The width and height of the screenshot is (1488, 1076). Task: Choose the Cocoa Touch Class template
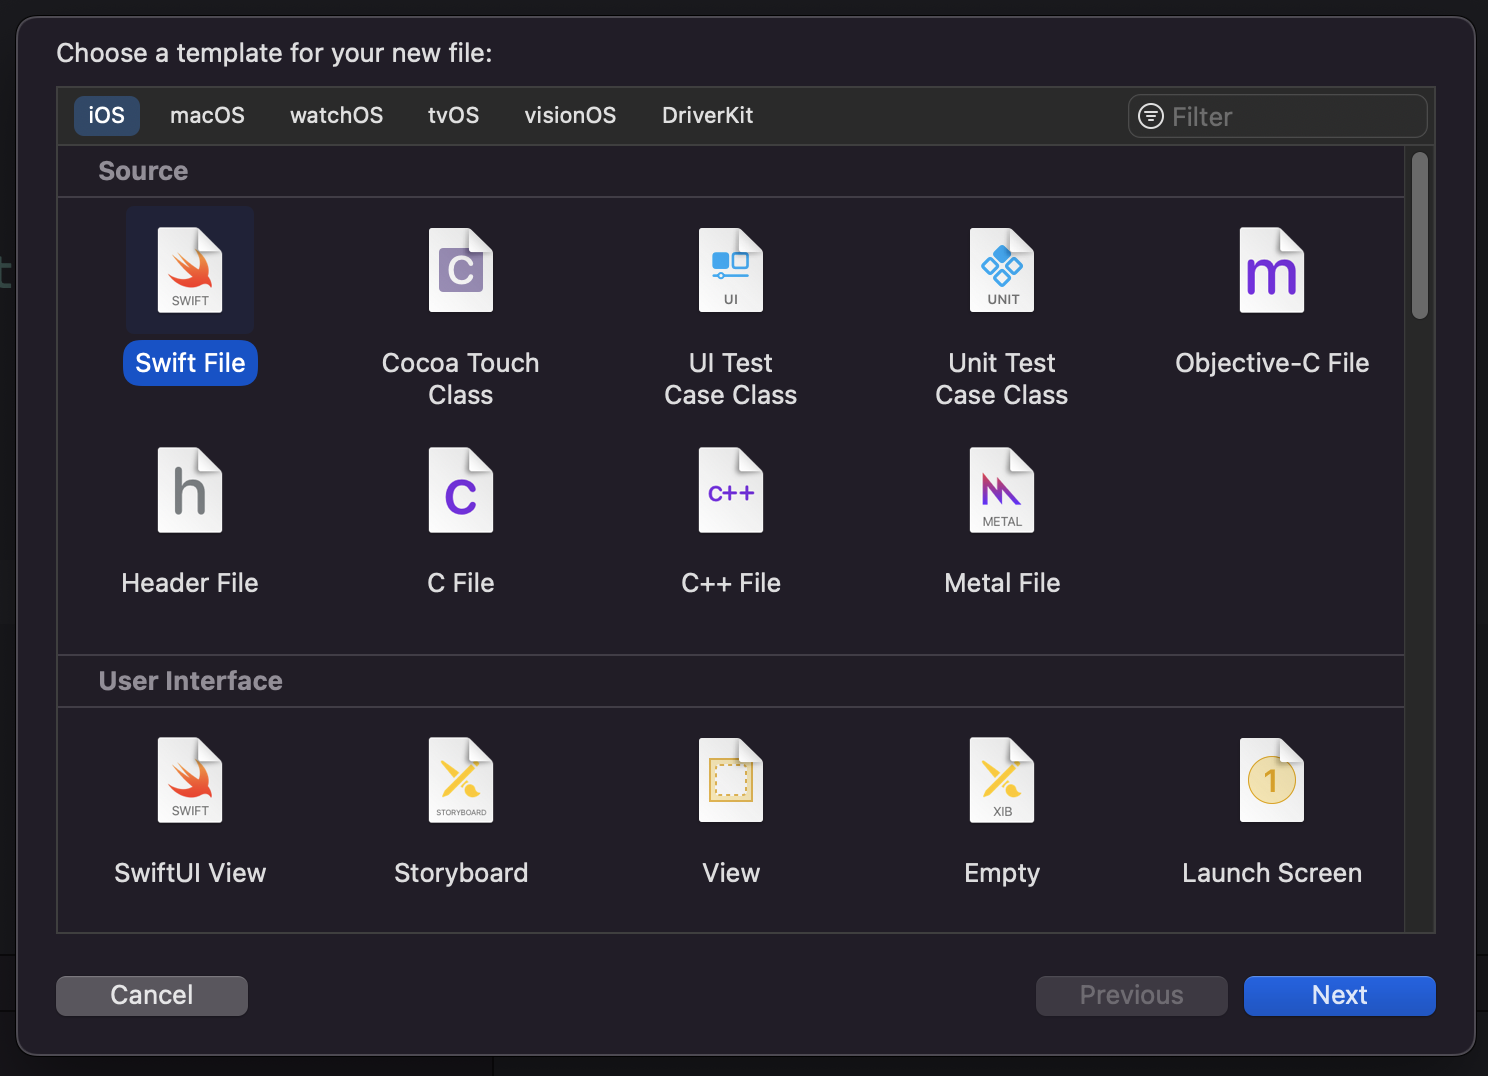coord(460,318)
